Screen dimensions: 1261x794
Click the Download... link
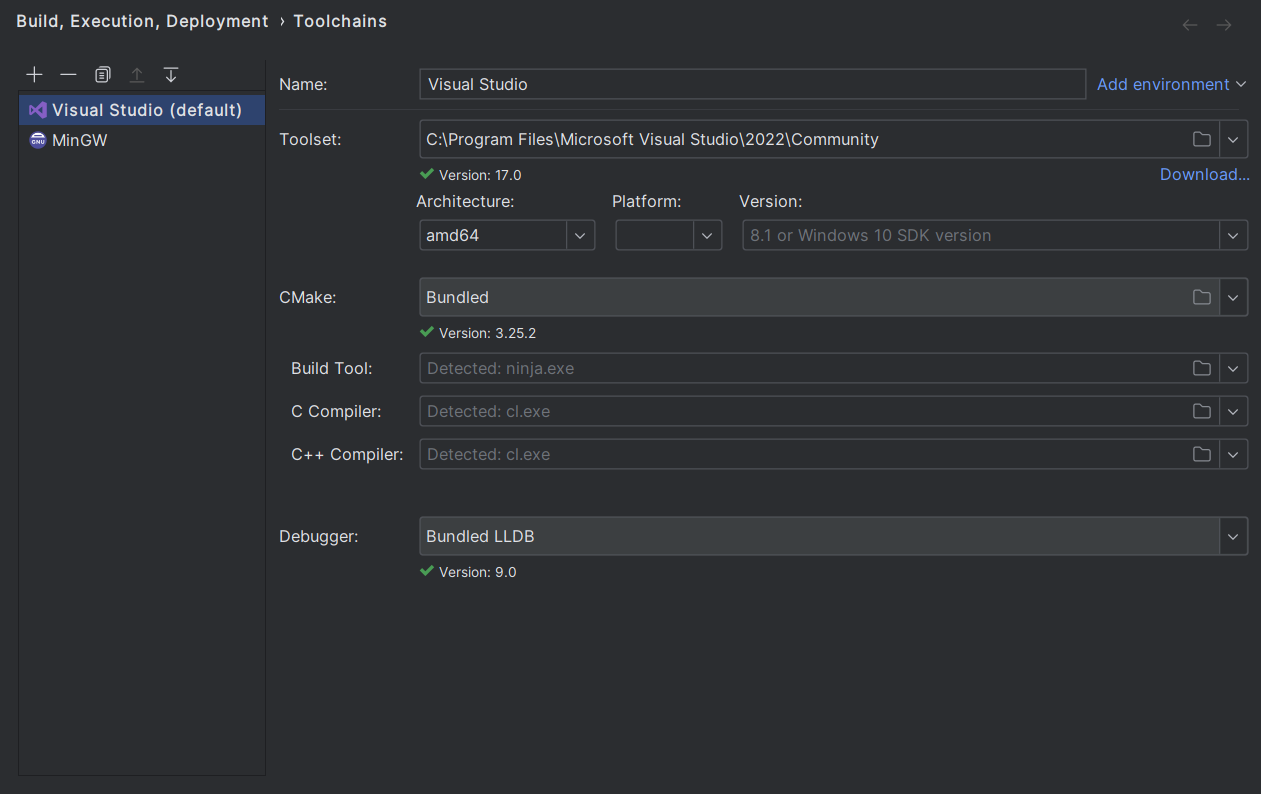1204,174
